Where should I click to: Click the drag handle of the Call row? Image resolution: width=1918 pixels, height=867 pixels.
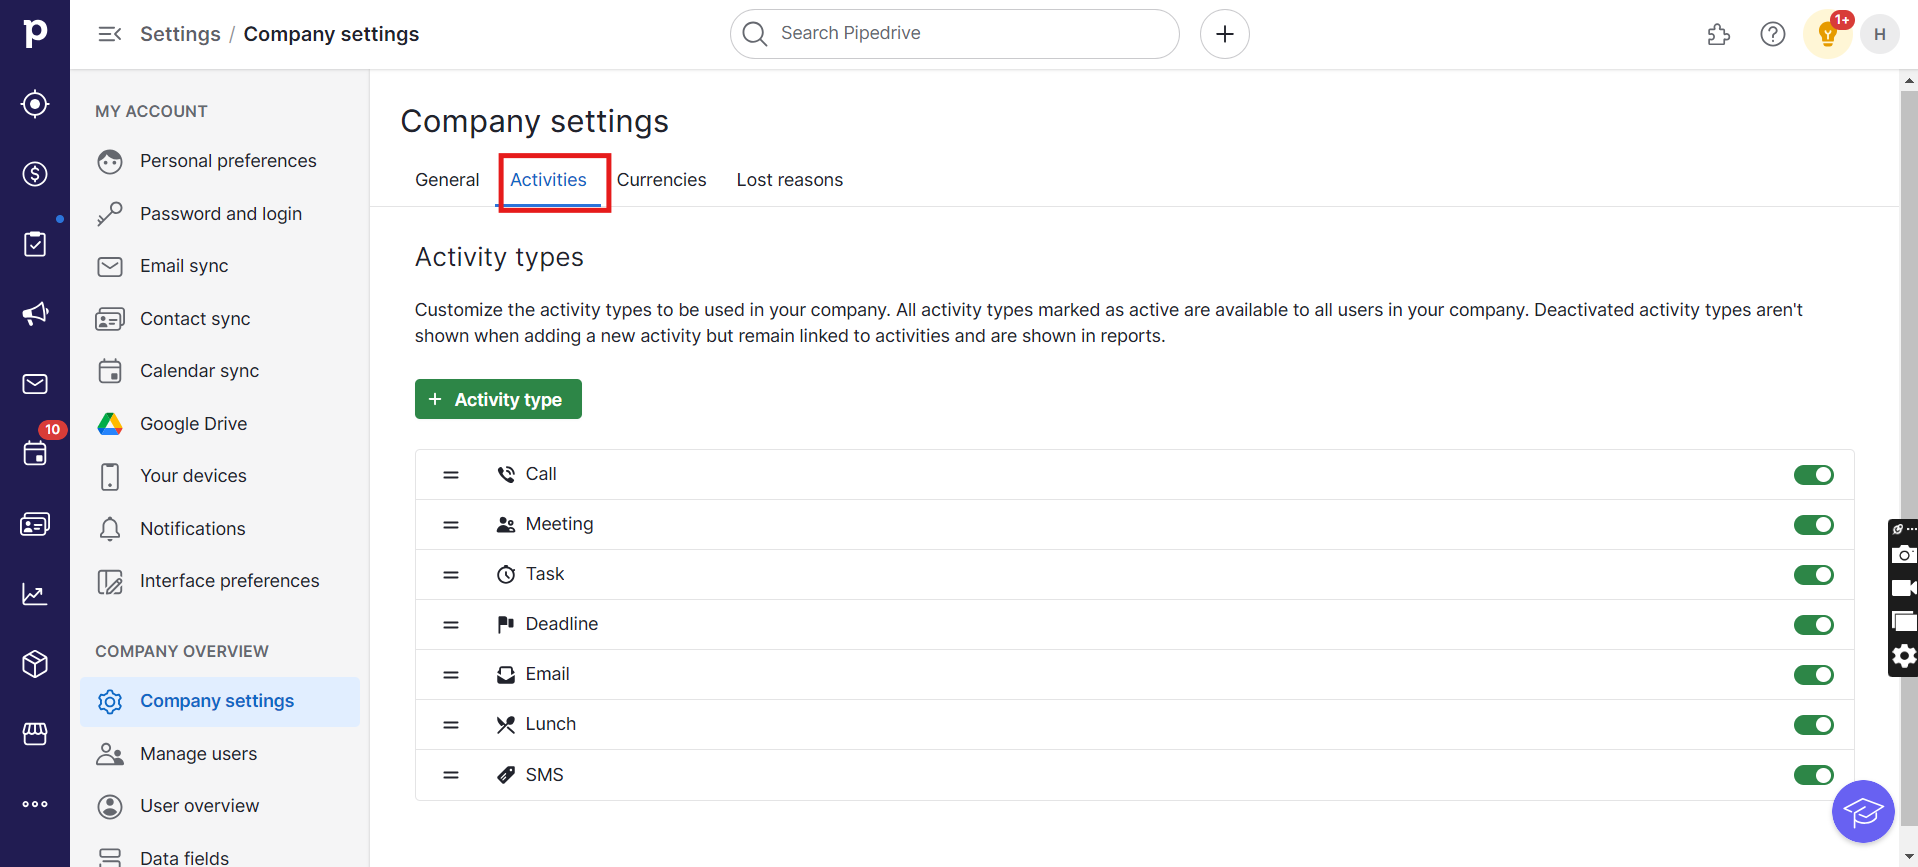tap(451, 475)
